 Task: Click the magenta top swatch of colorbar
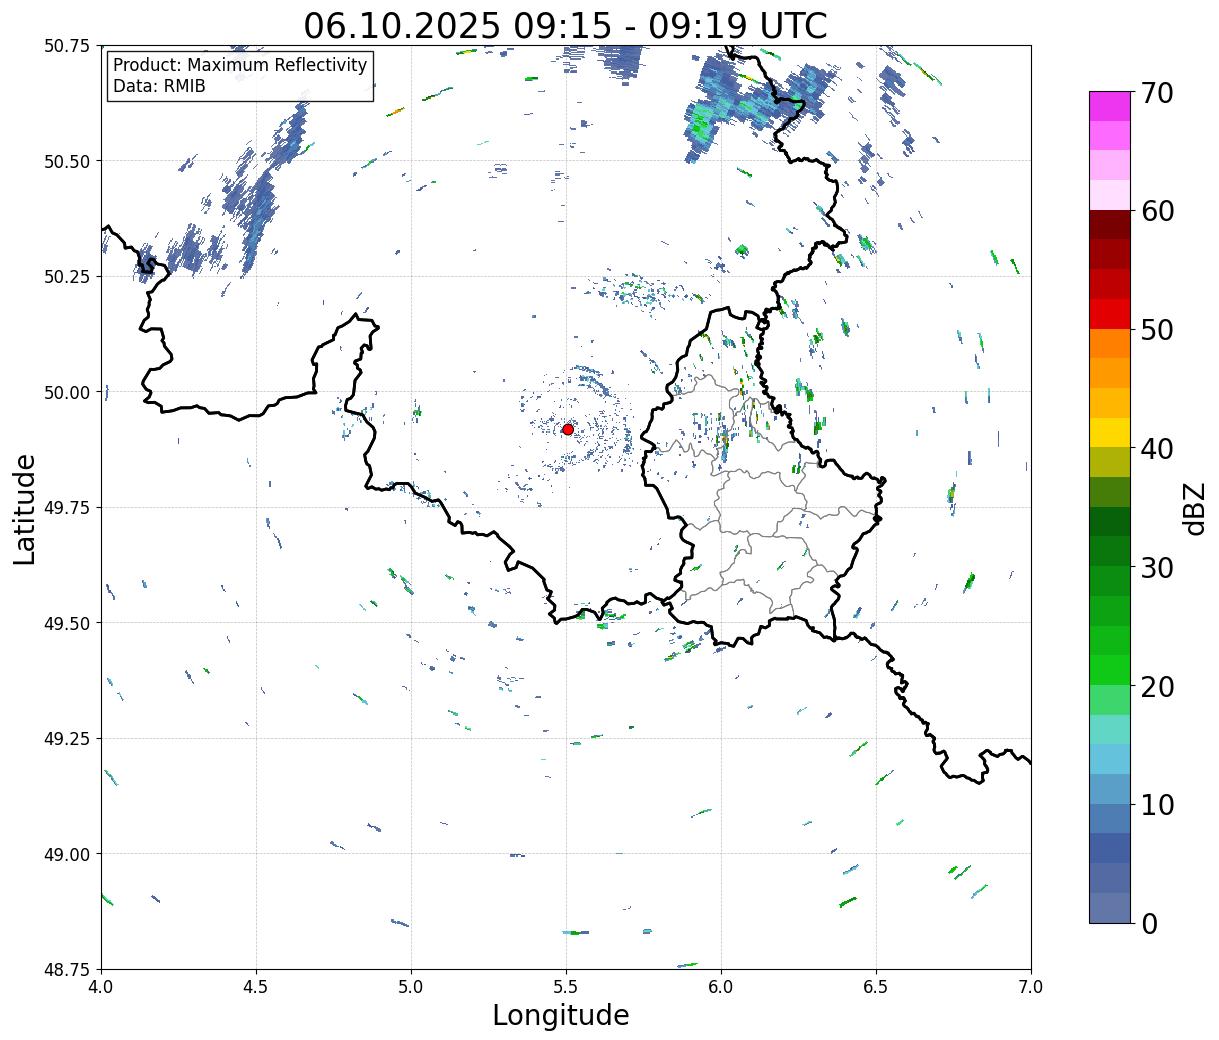pyautogui.click(x=1110, y=106)
